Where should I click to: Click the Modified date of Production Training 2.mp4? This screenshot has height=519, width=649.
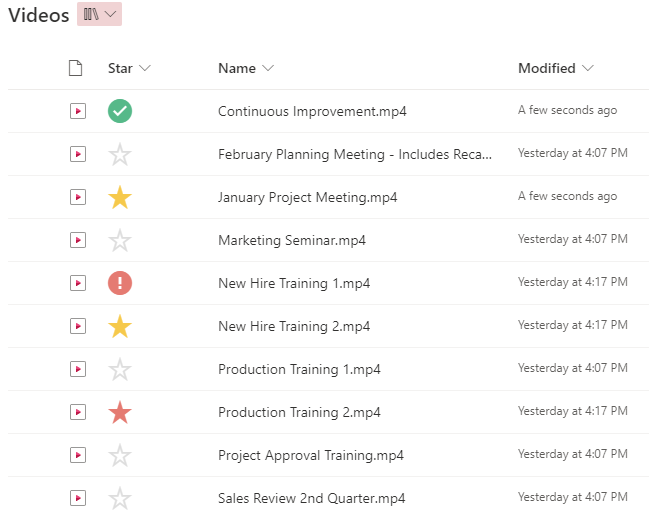573,411
